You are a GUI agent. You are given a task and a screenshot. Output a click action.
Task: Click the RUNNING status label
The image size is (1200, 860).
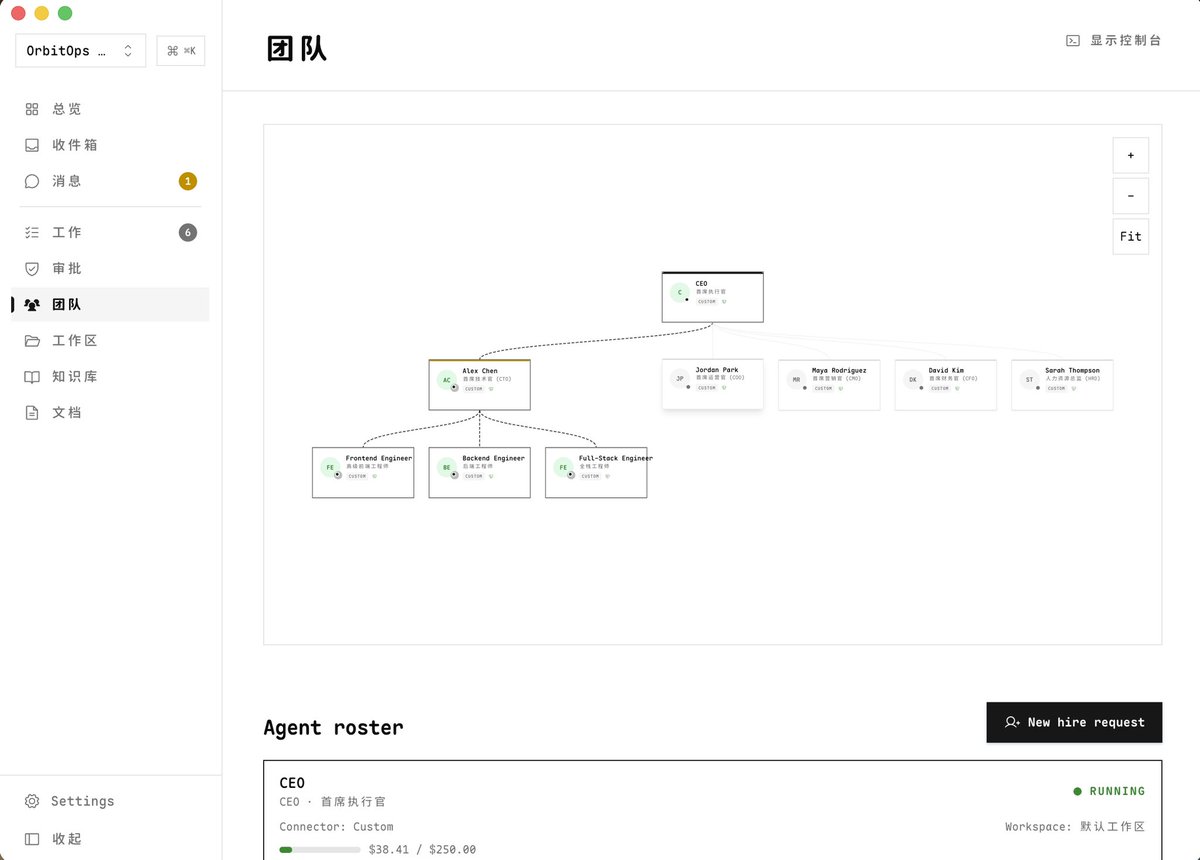pos(1117,791)
